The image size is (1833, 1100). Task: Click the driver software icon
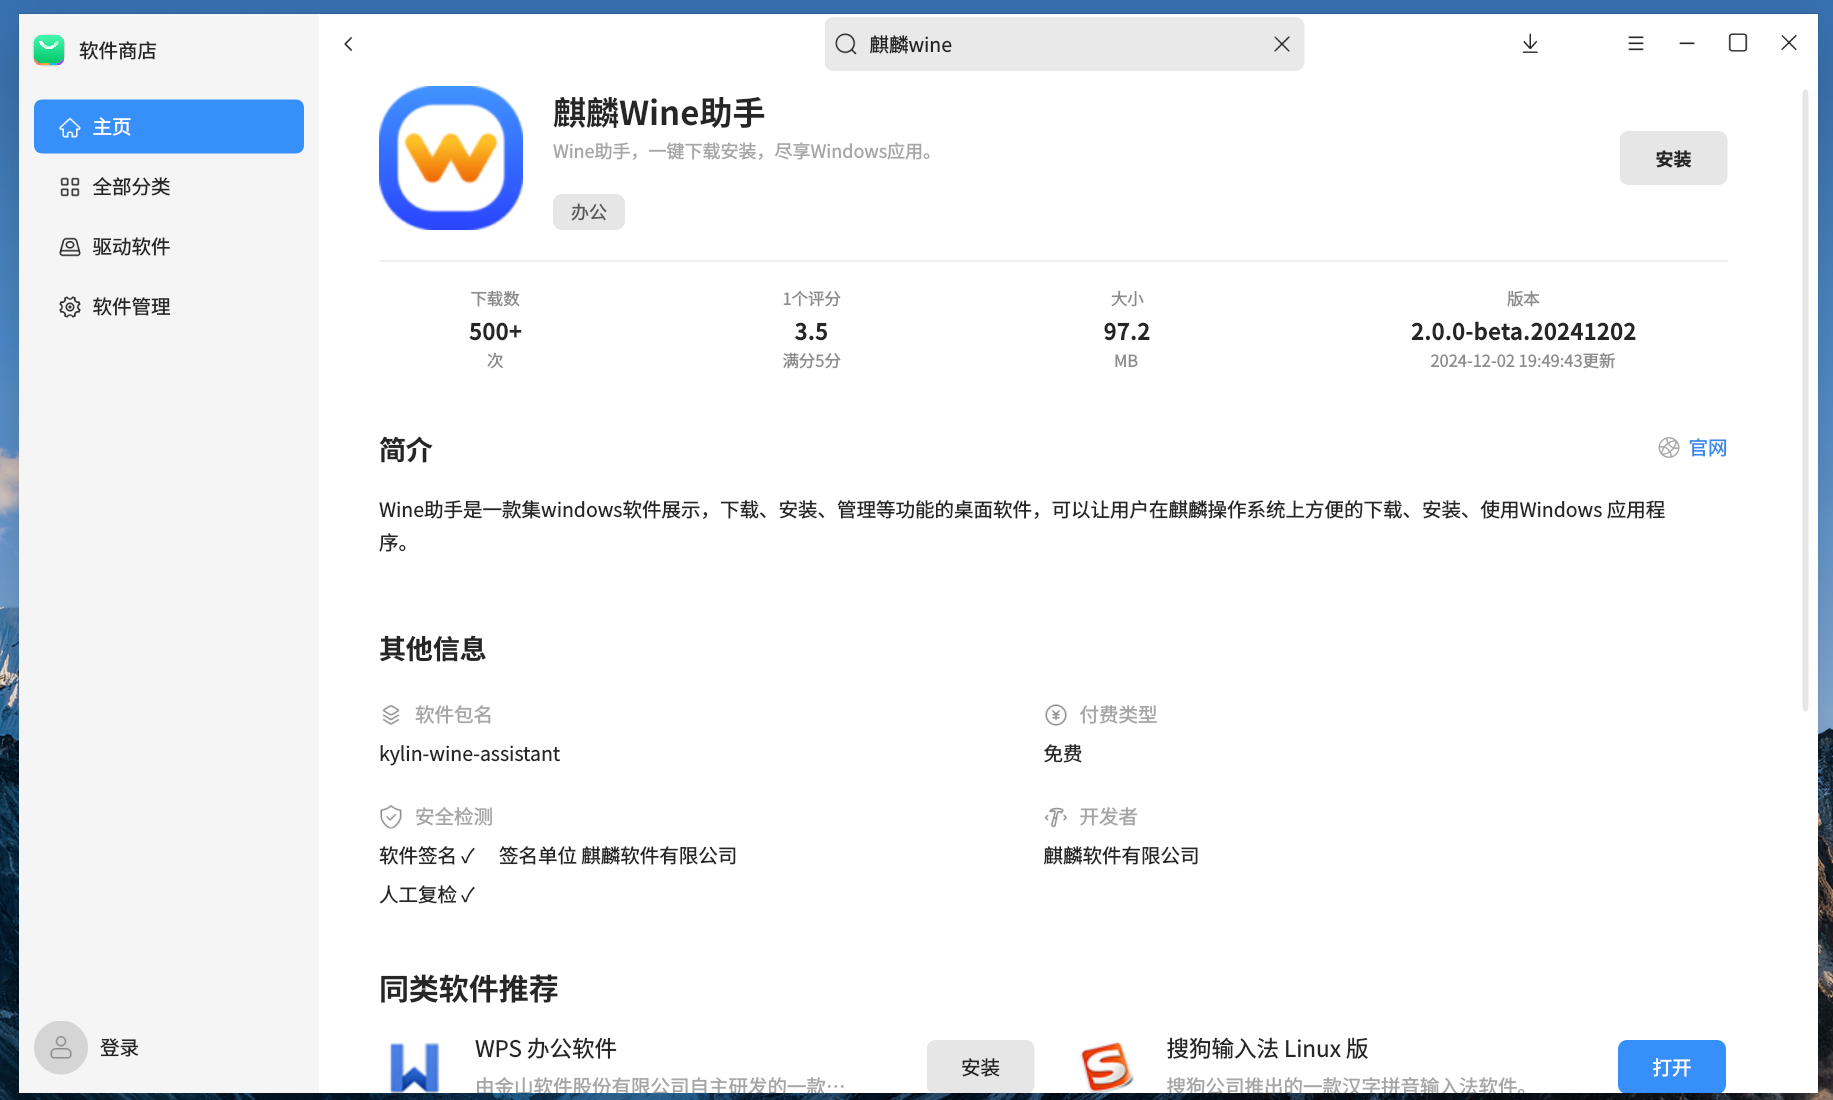70,247
